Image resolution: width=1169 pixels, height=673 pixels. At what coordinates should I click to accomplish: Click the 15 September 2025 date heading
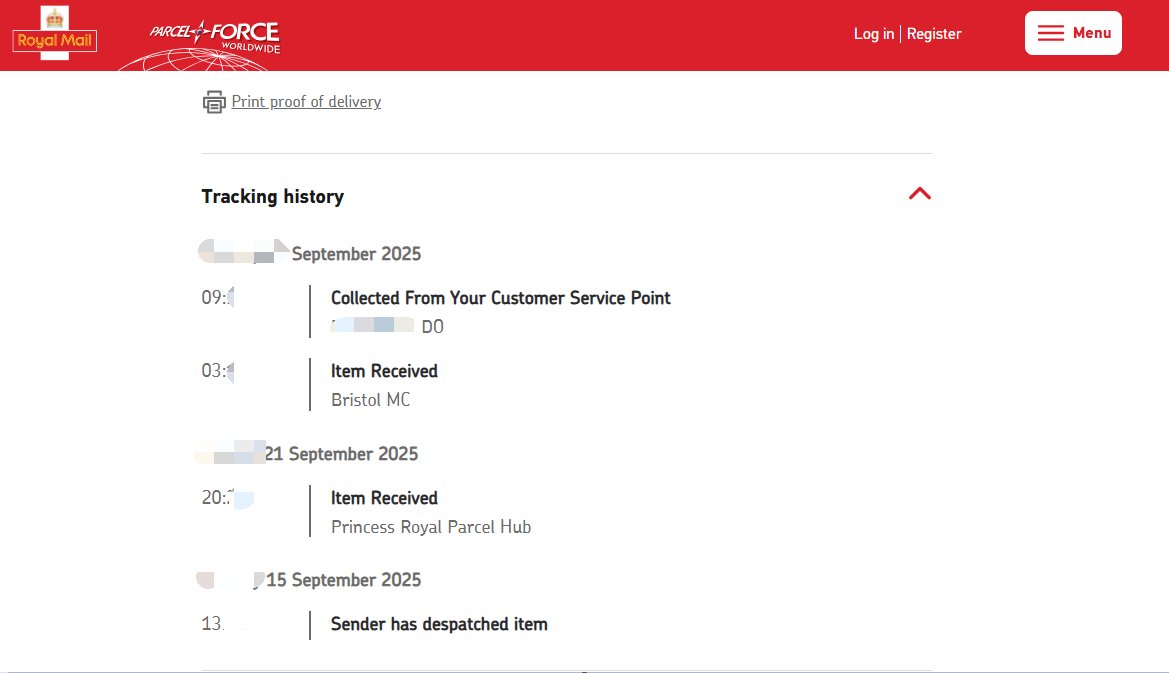click(343, 580)
